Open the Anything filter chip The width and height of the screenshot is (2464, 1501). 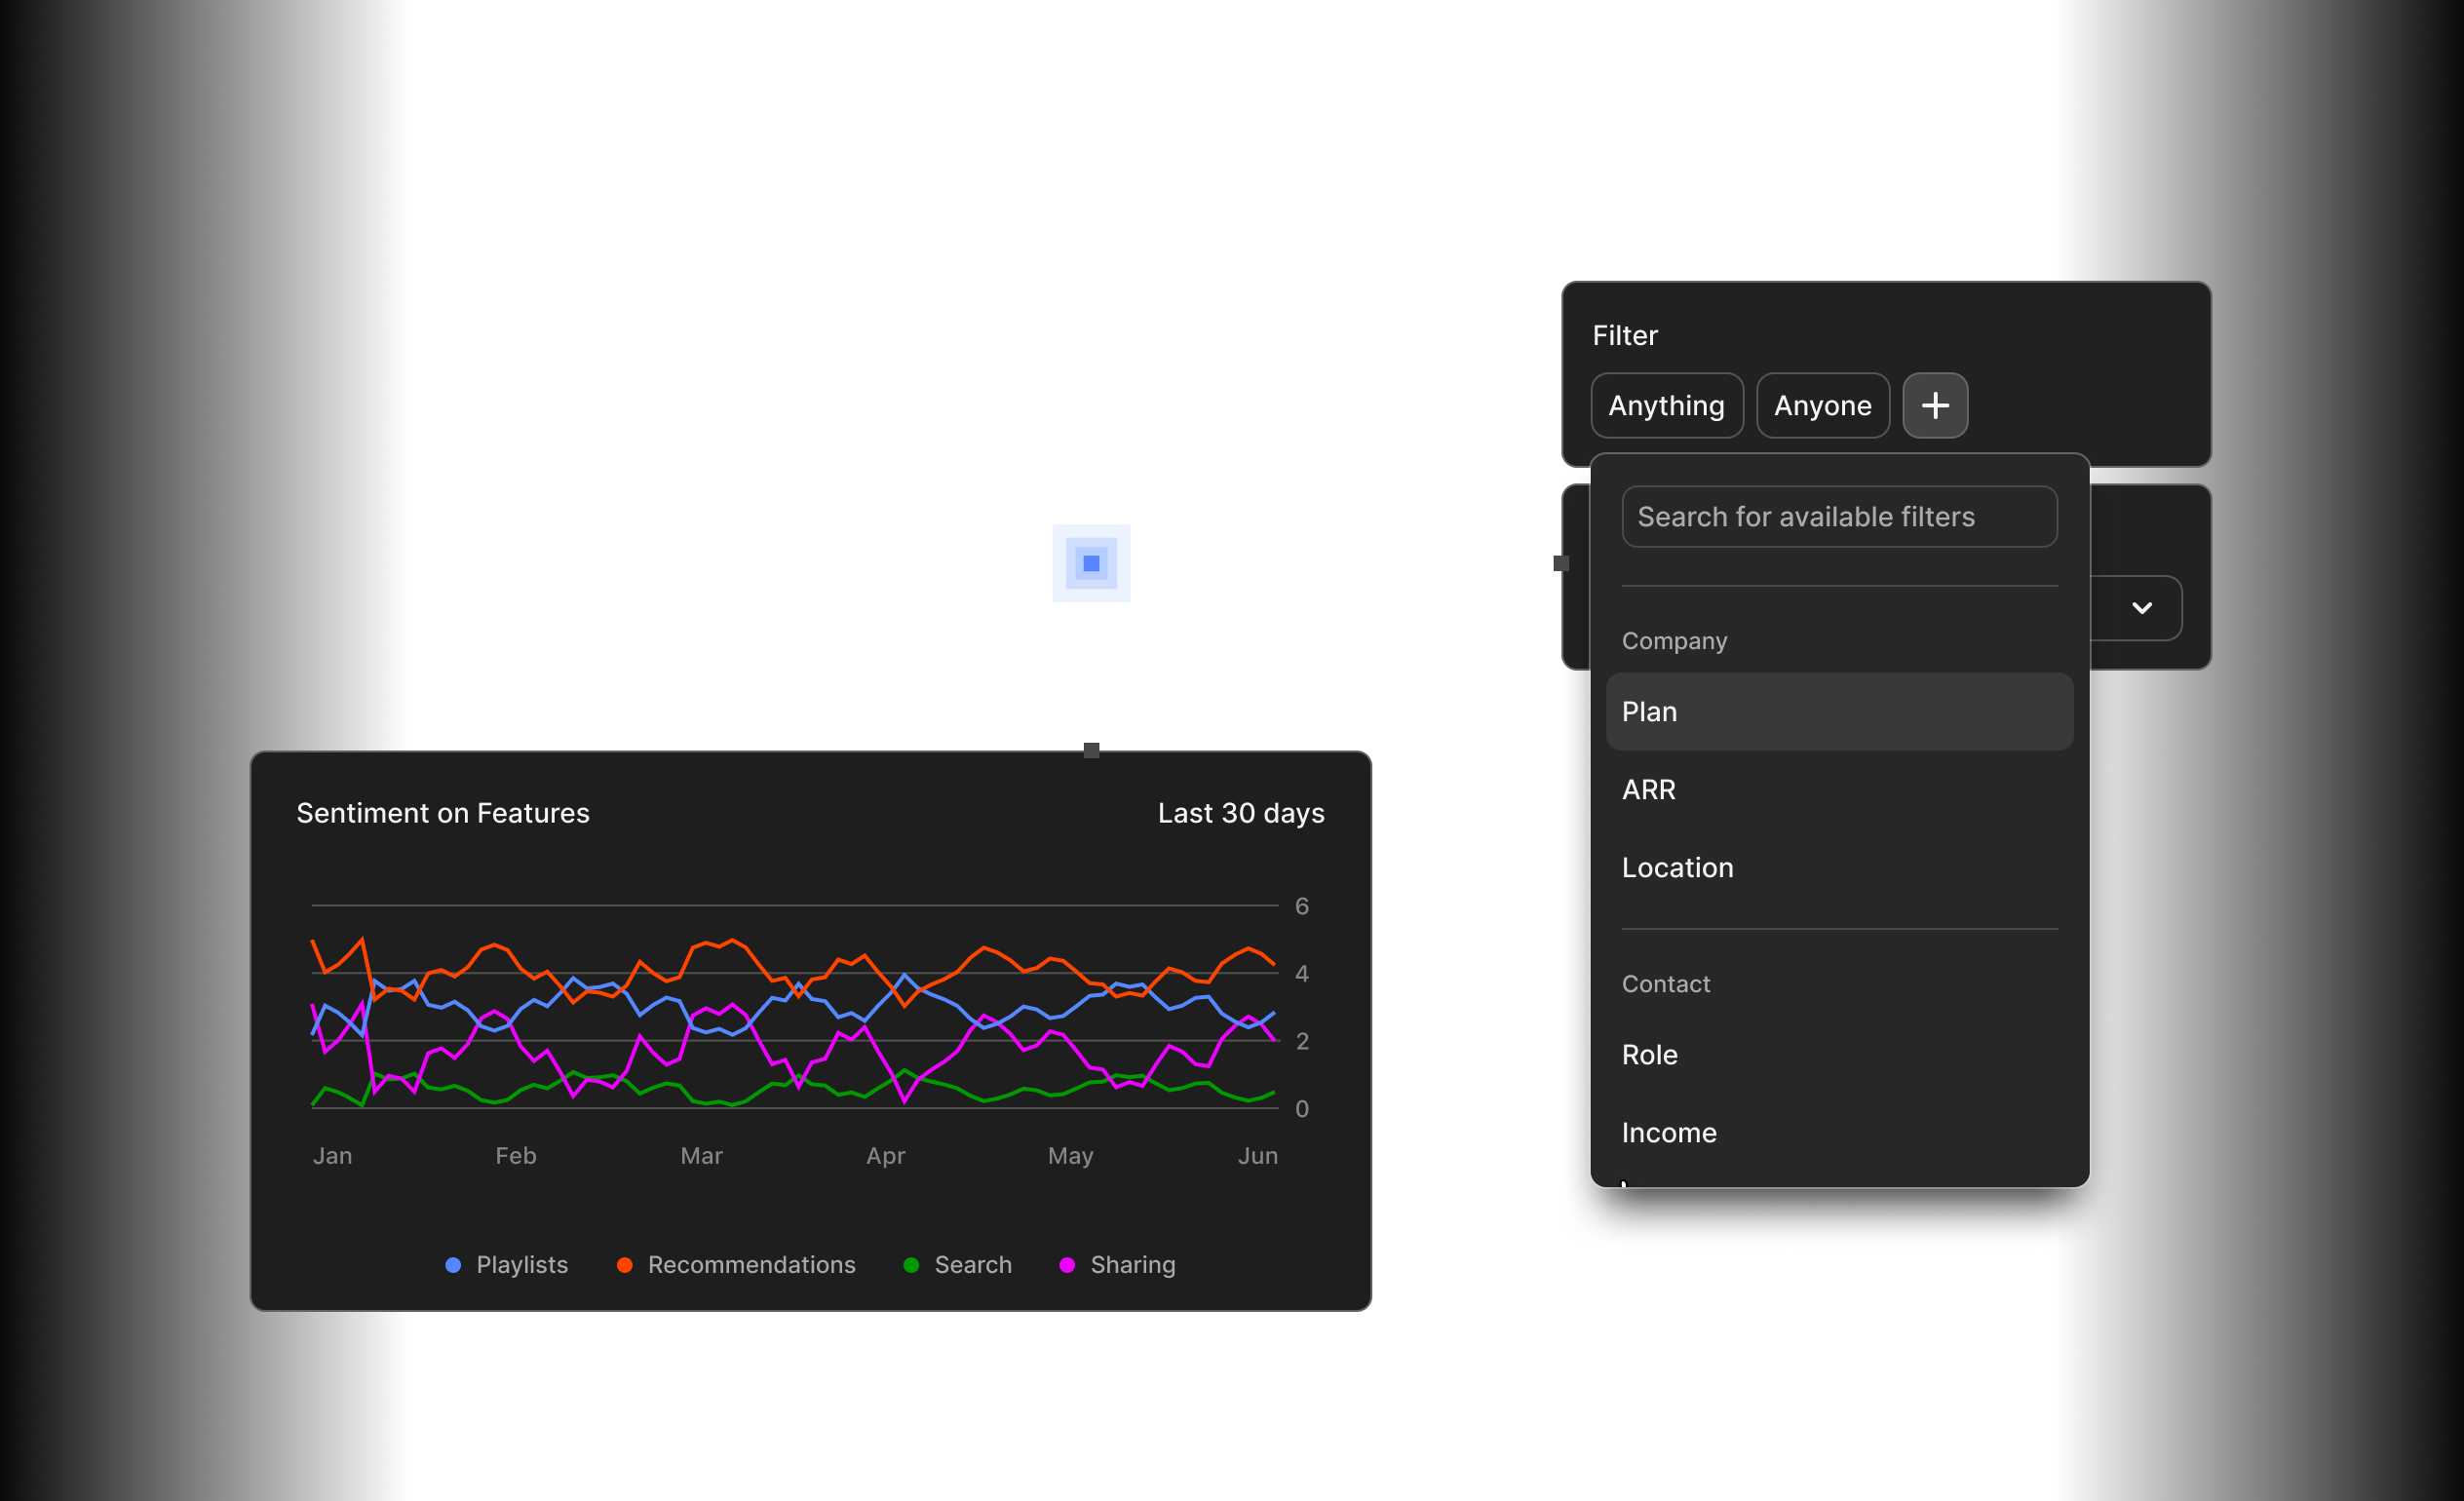pos(1666,405)
